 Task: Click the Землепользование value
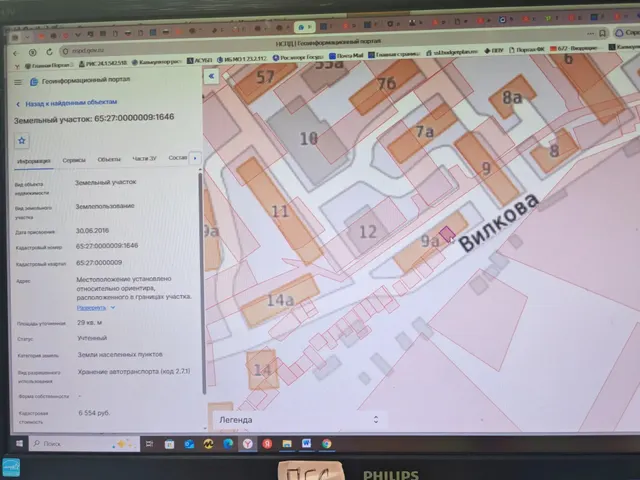pos(105,206)
